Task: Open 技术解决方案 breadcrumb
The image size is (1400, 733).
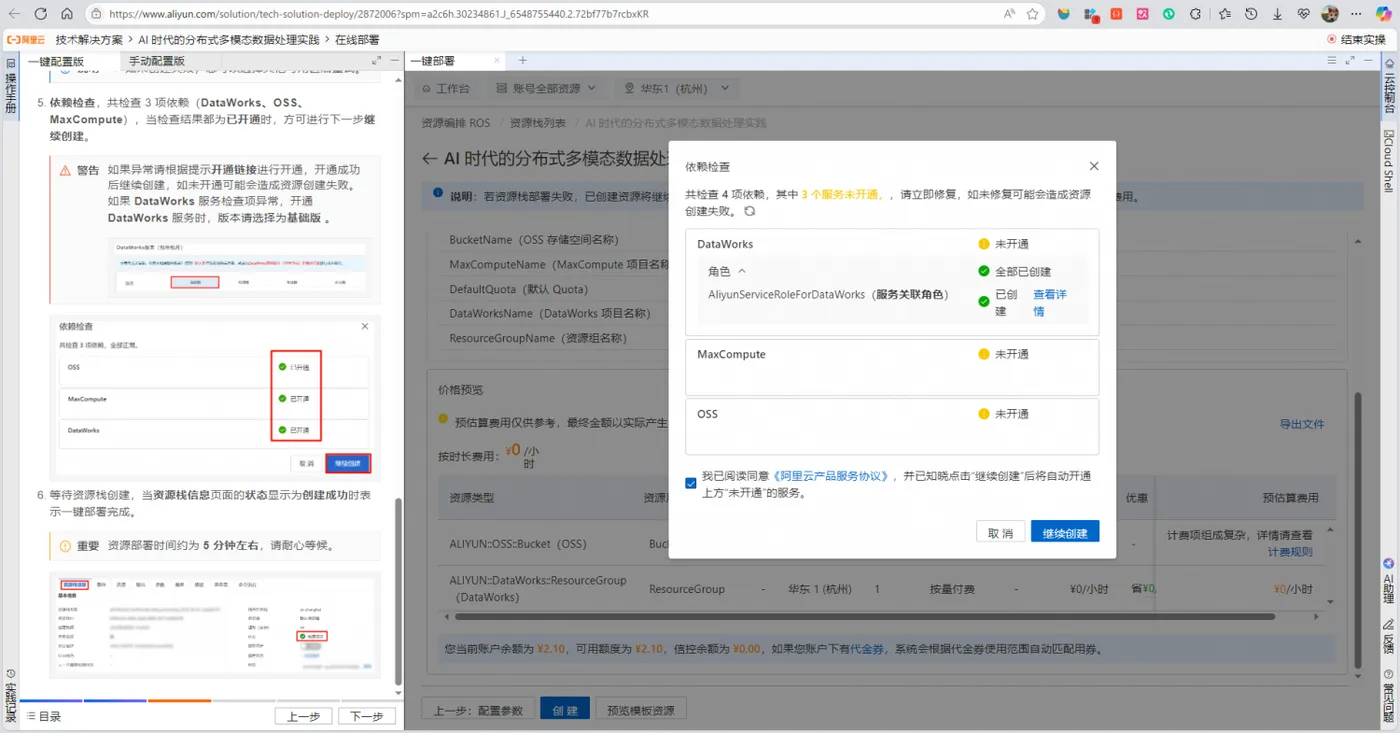Action: [x=89, y=40]
